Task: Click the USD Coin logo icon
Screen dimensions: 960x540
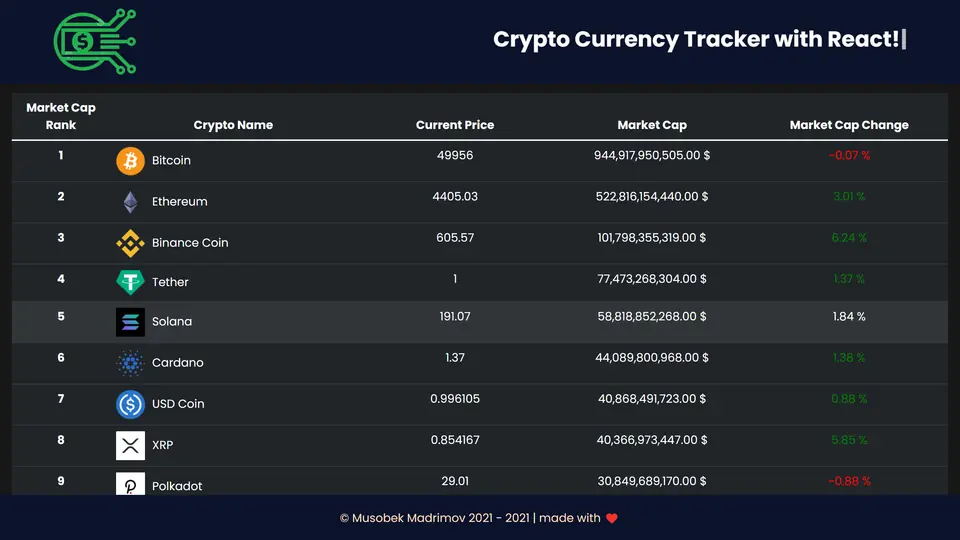Action: coord(130,404)
